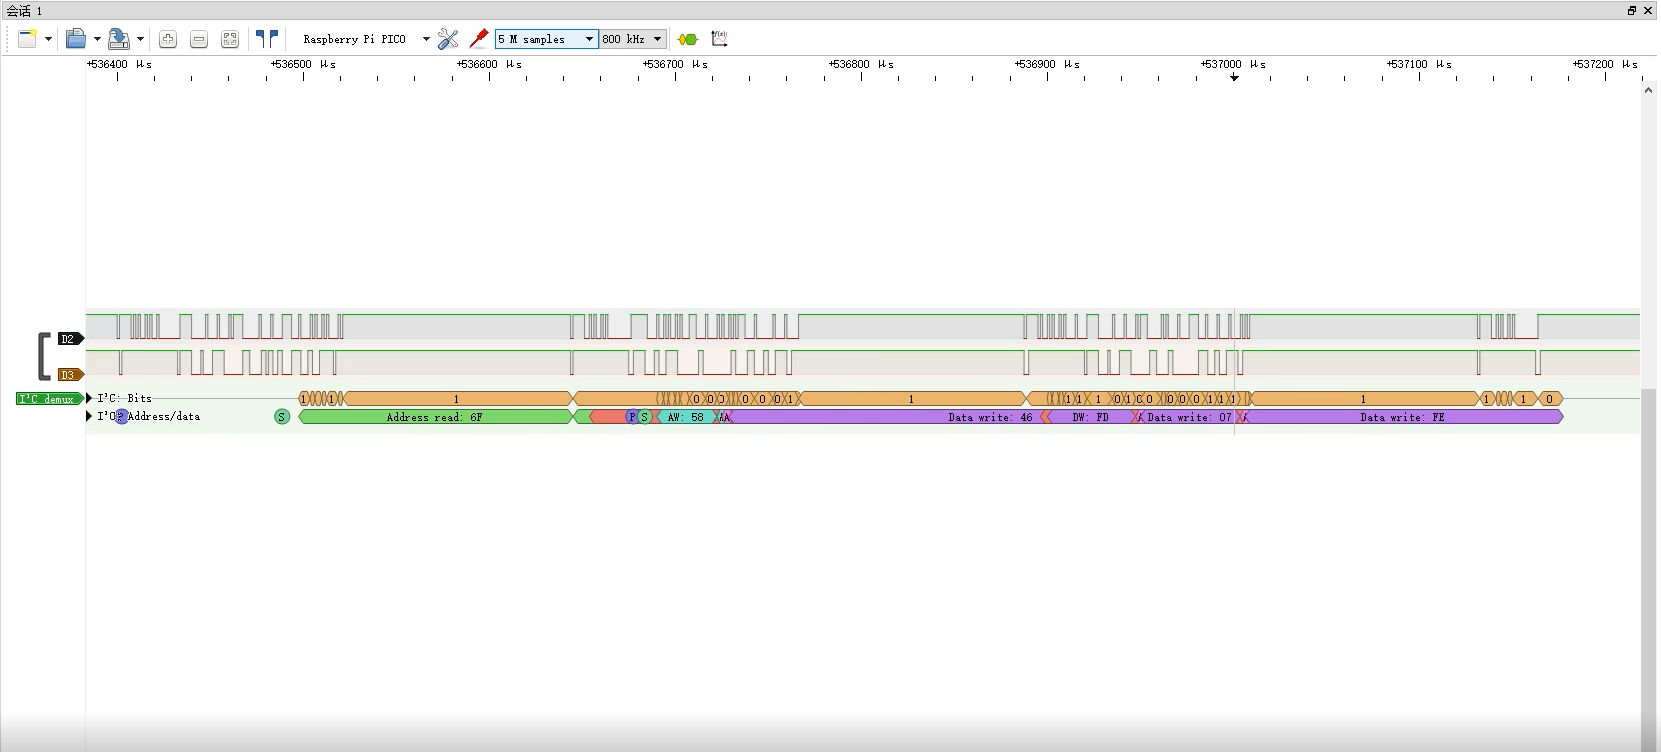Select the Data write: 07 annotation
The height and width of the screenshot is (752, 1661).
[x=1189, y=417]
